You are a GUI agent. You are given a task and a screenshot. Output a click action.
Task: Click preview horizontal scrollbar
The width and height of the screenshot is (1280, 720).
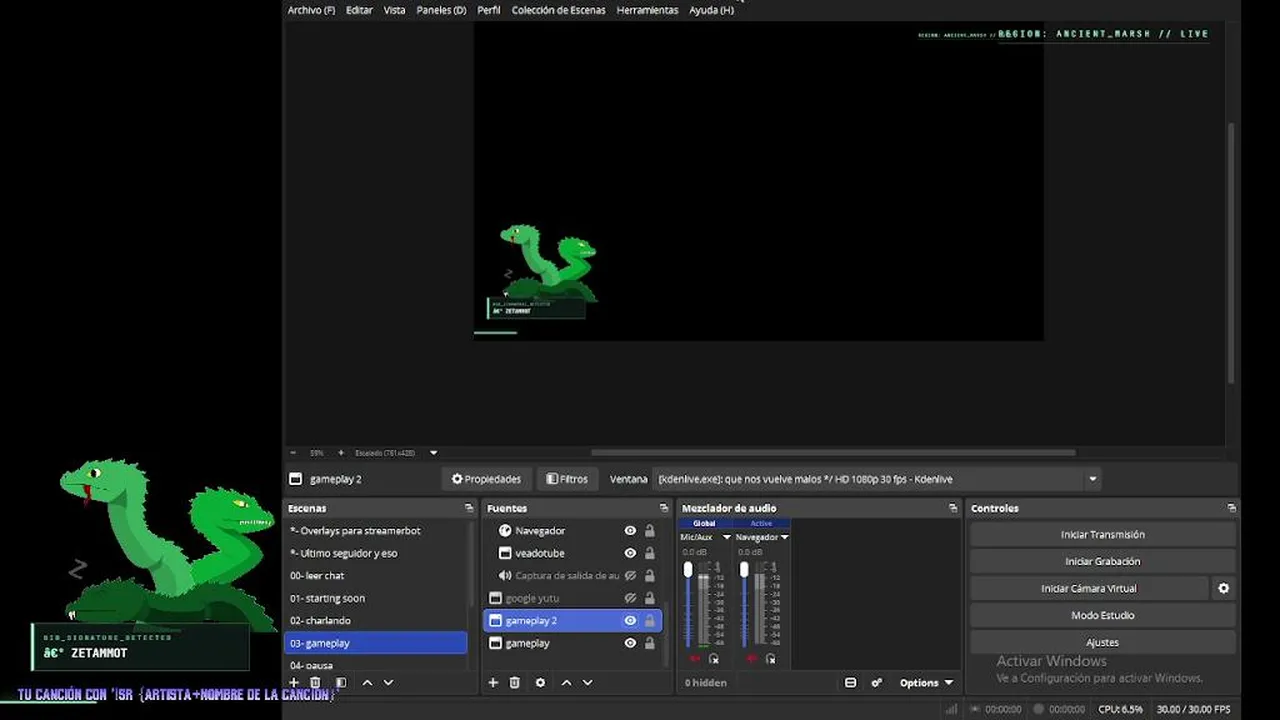pos(833,452)
